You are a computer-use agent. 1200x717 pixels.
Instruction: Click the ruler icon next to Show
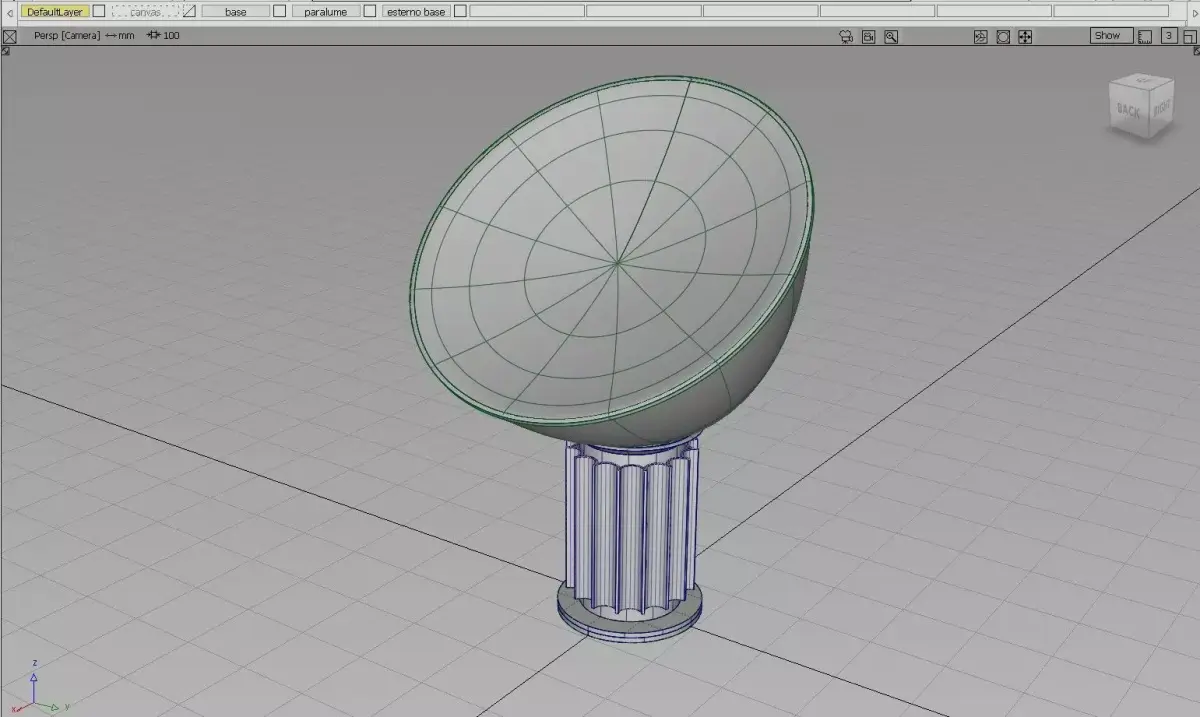tap(1145, 36)
